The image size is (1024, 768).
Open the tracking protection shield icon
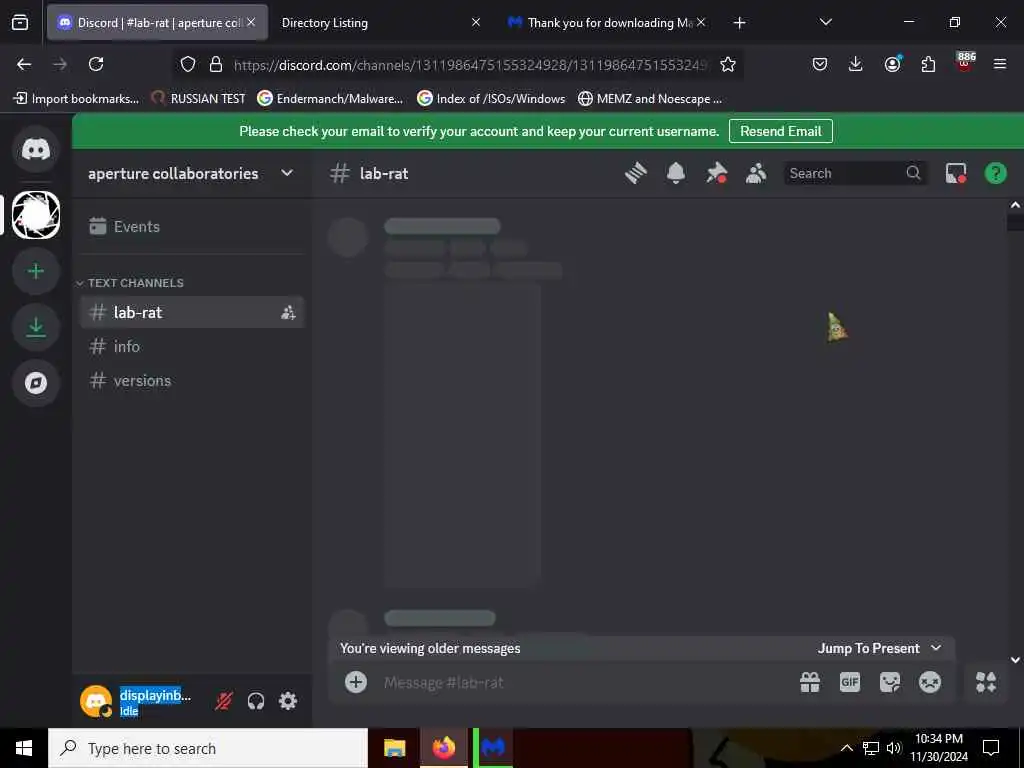coord(188,64)
